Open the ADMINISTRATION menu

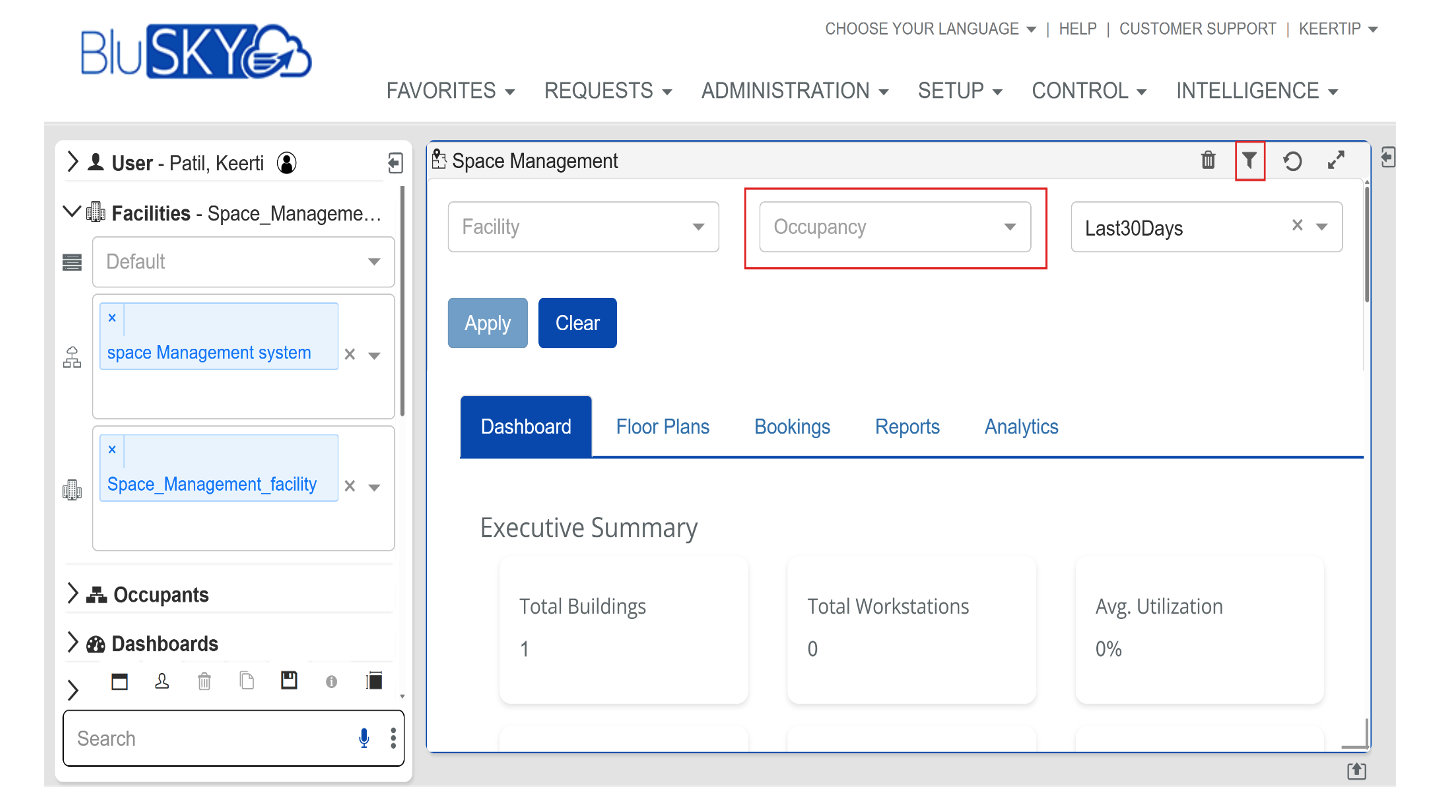794,91
